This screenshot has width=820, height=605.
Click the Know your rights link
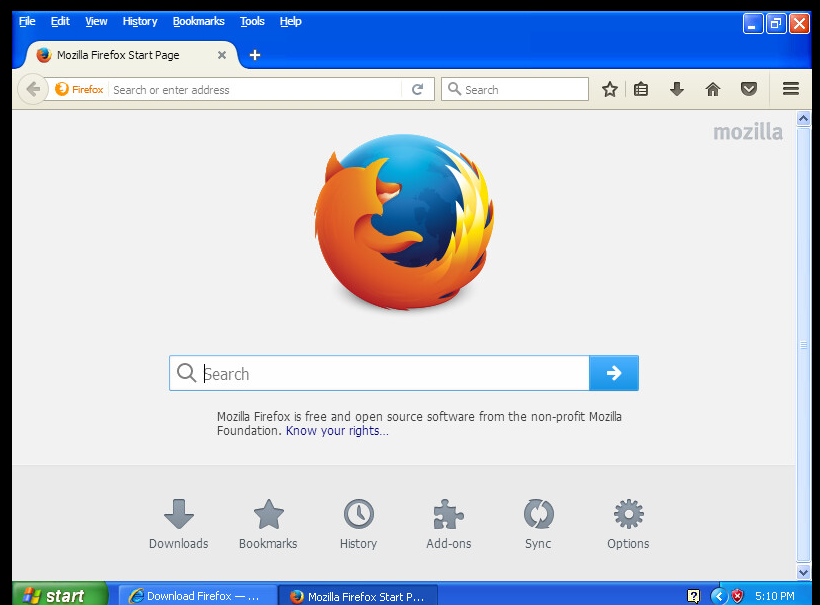(337, 431)
